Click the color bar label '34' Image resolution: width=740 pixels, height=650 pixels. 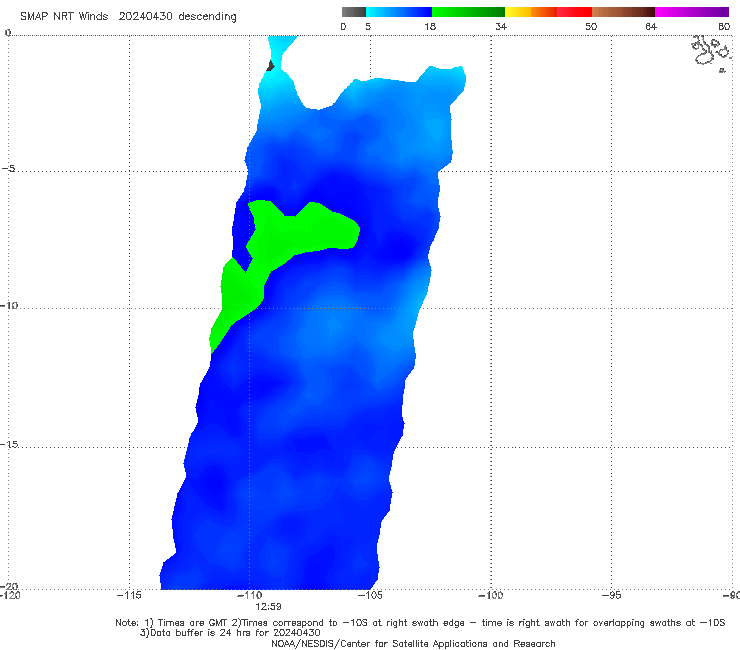tap(501, 26)
